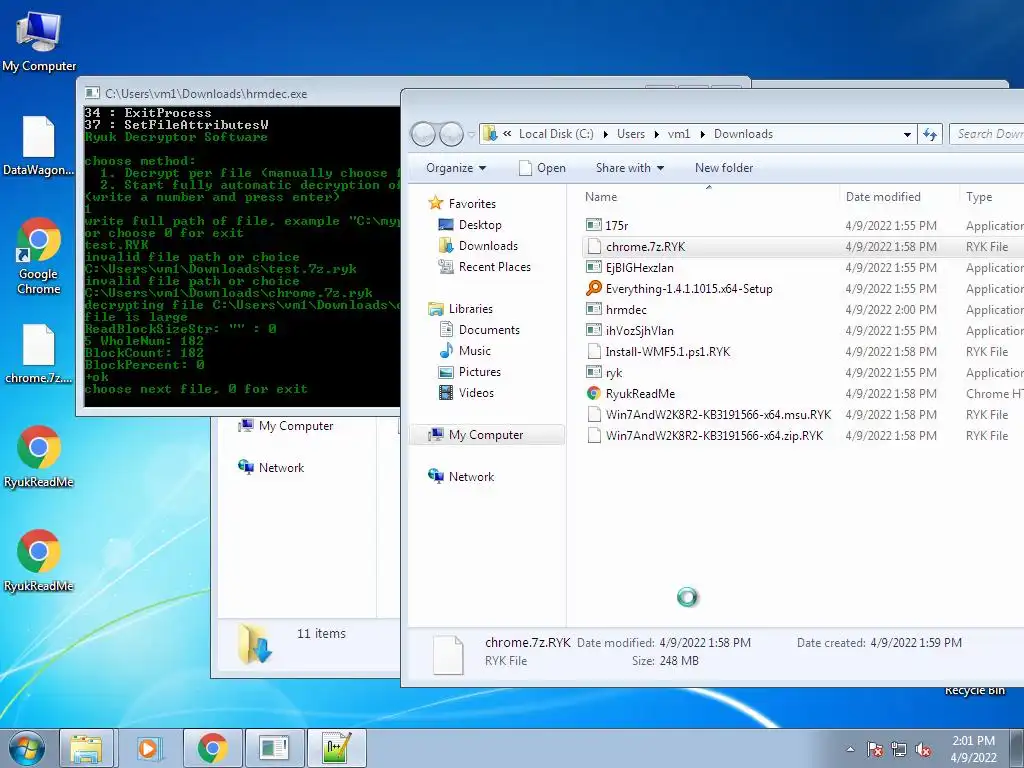Click the Windows Start button
Viewport: 1024px width, 768px height.
27,748
